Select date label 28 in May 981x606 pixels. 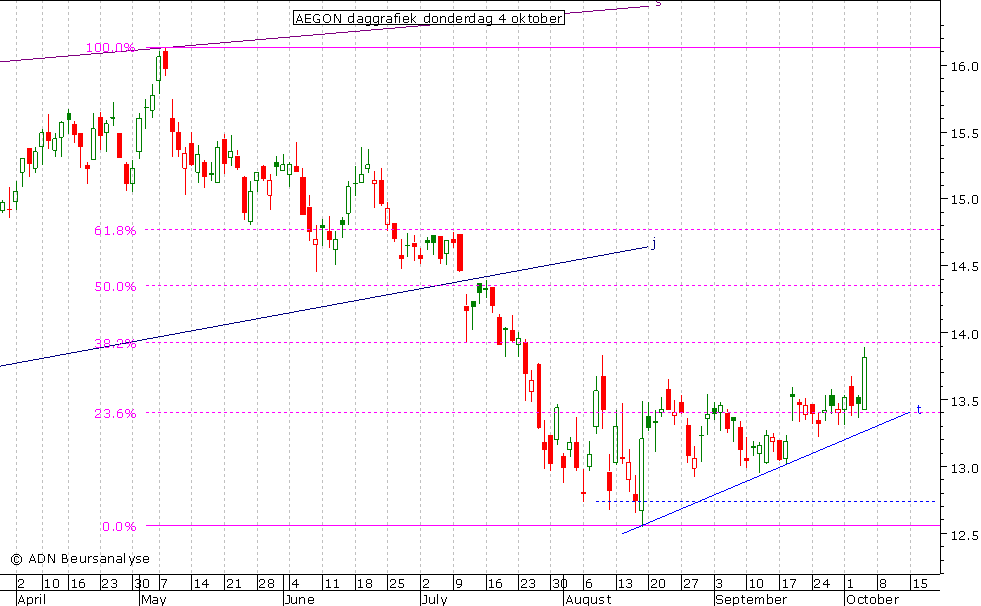267,583
